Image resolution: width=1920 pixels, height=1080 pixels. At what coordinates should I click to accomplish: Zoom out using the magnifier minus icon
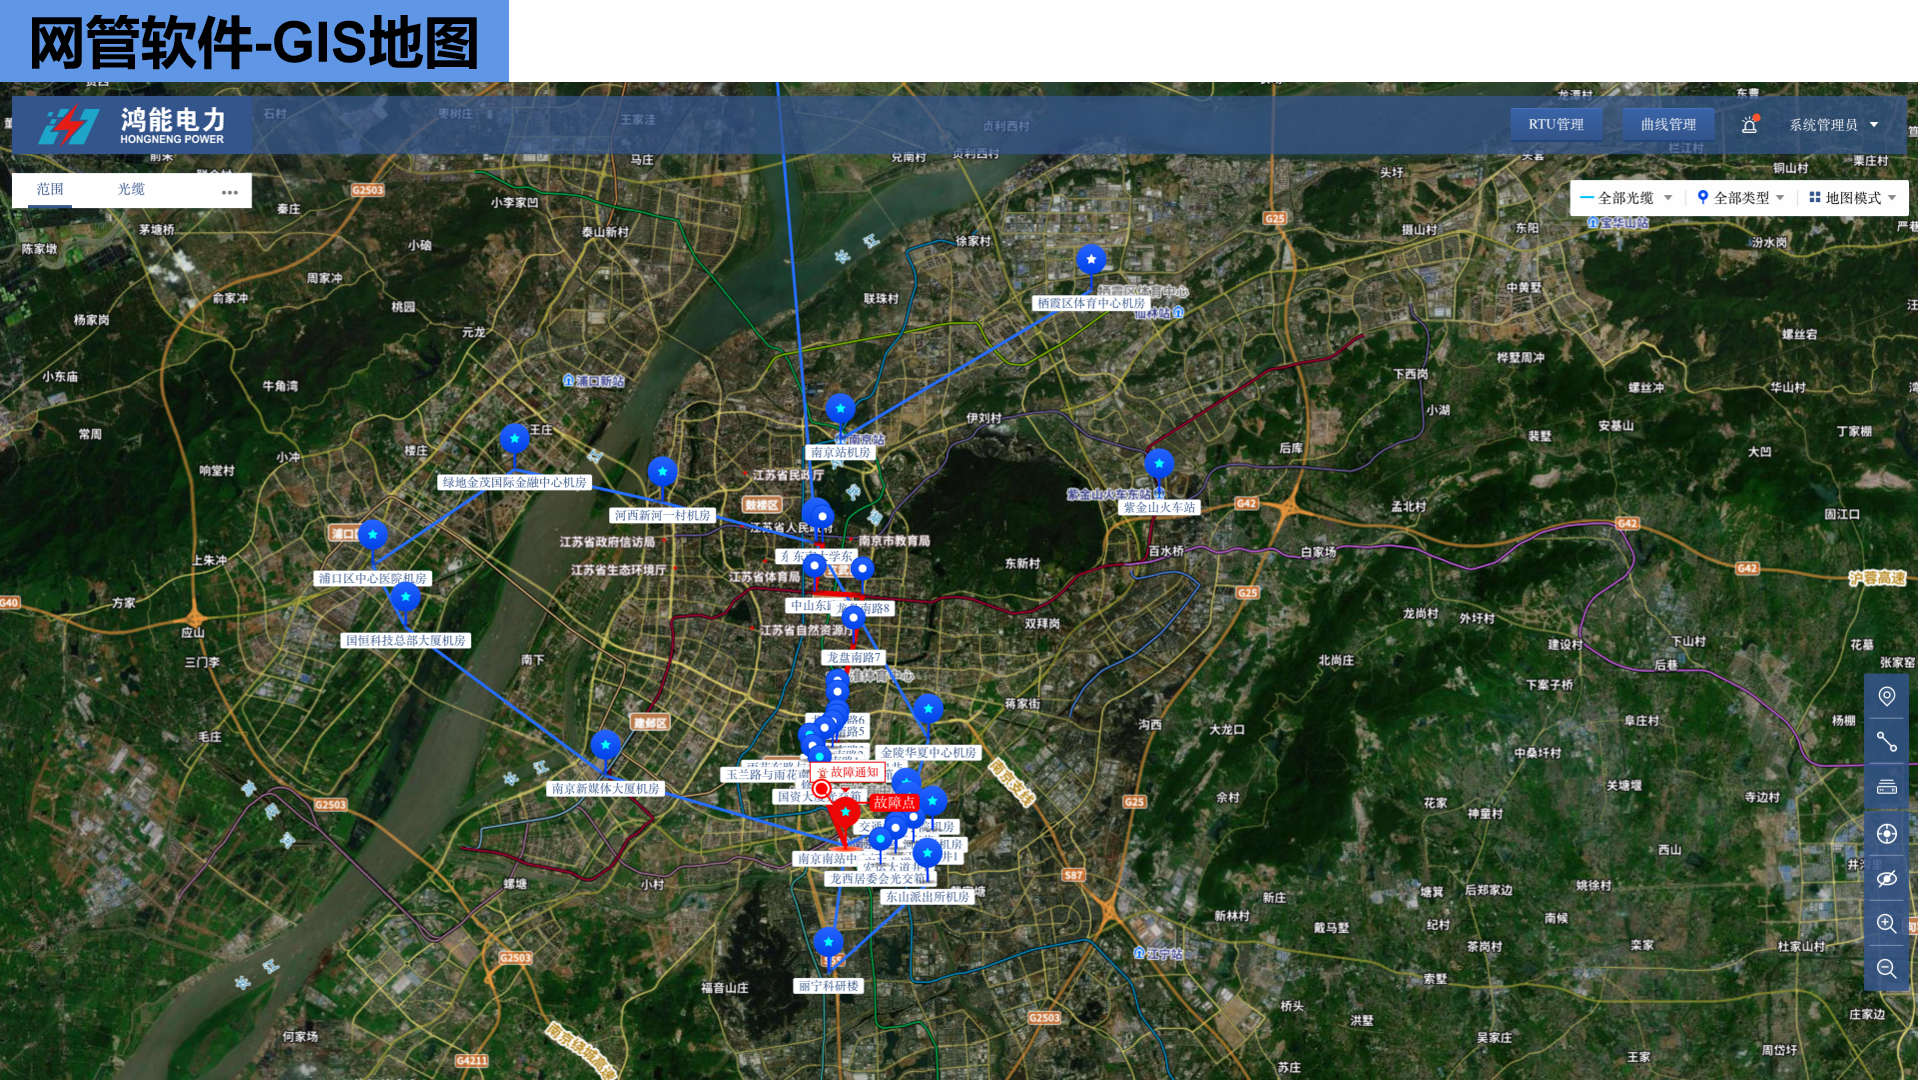(1886, 969)
